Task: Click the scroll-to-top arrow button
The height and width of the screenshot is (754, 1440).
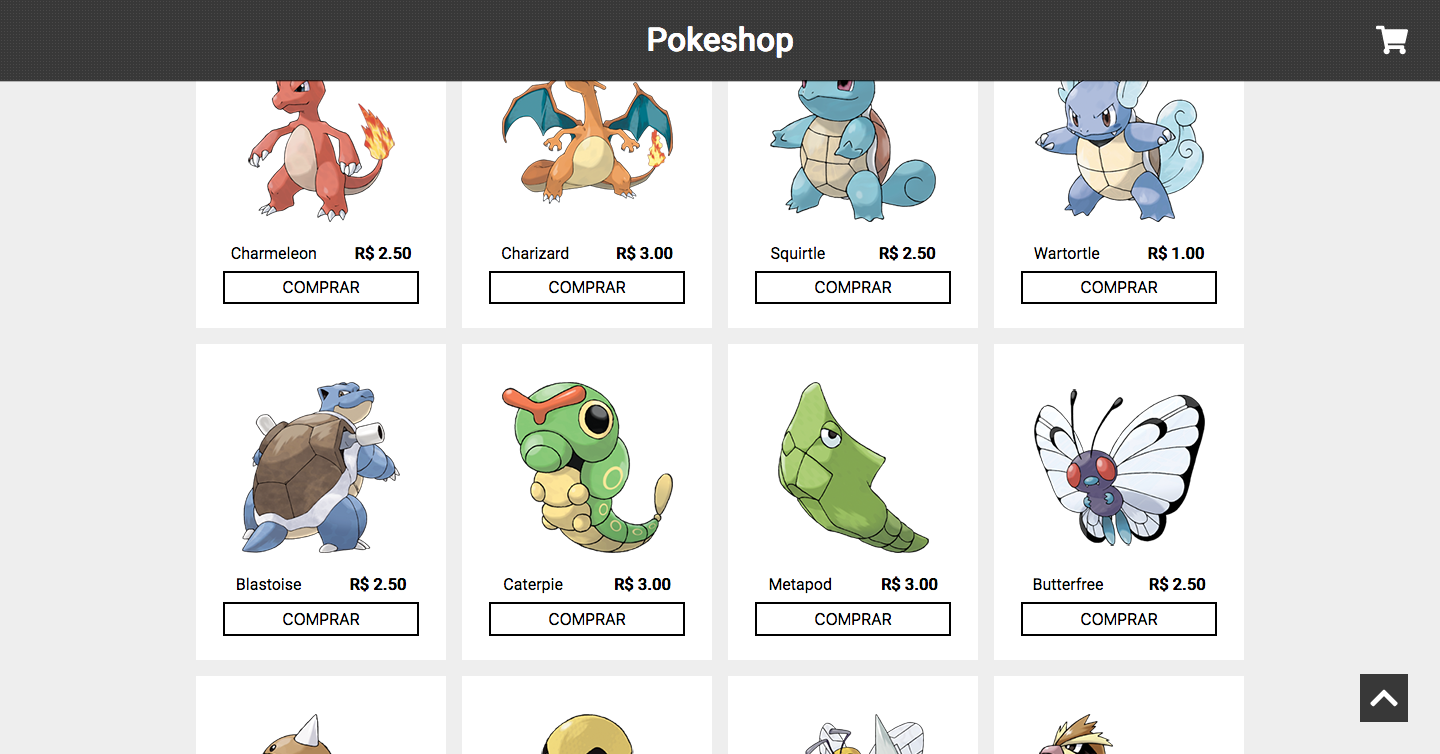Action: (x=1384, y=698)
